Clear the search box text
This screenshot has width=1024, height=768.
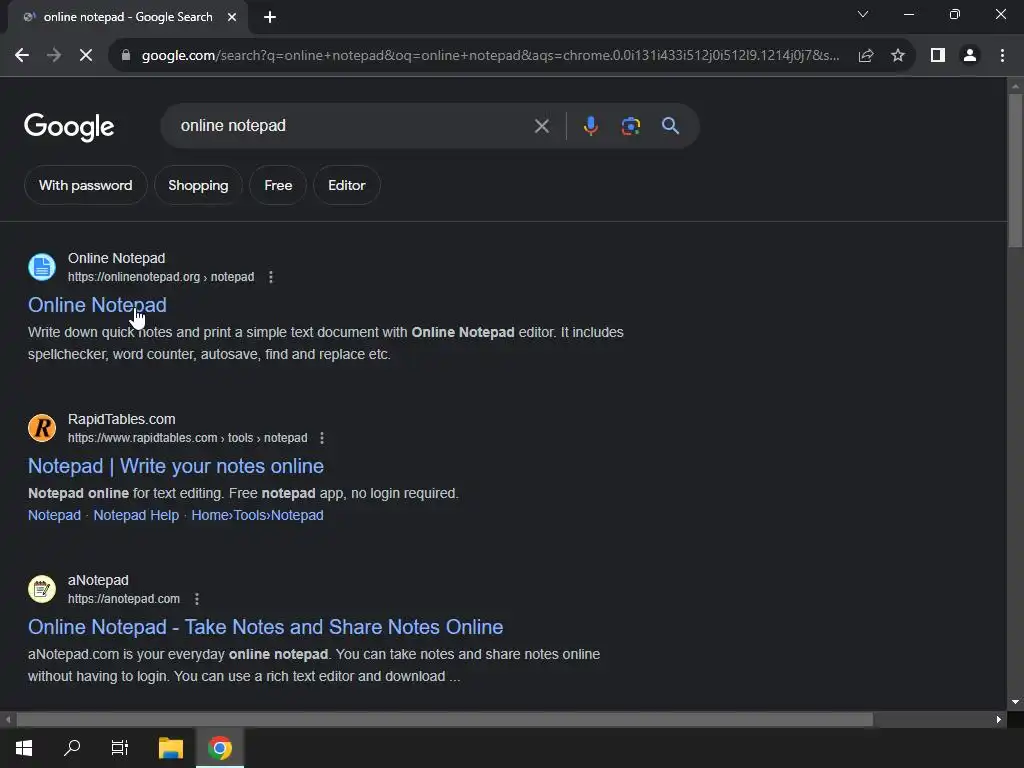541,126
